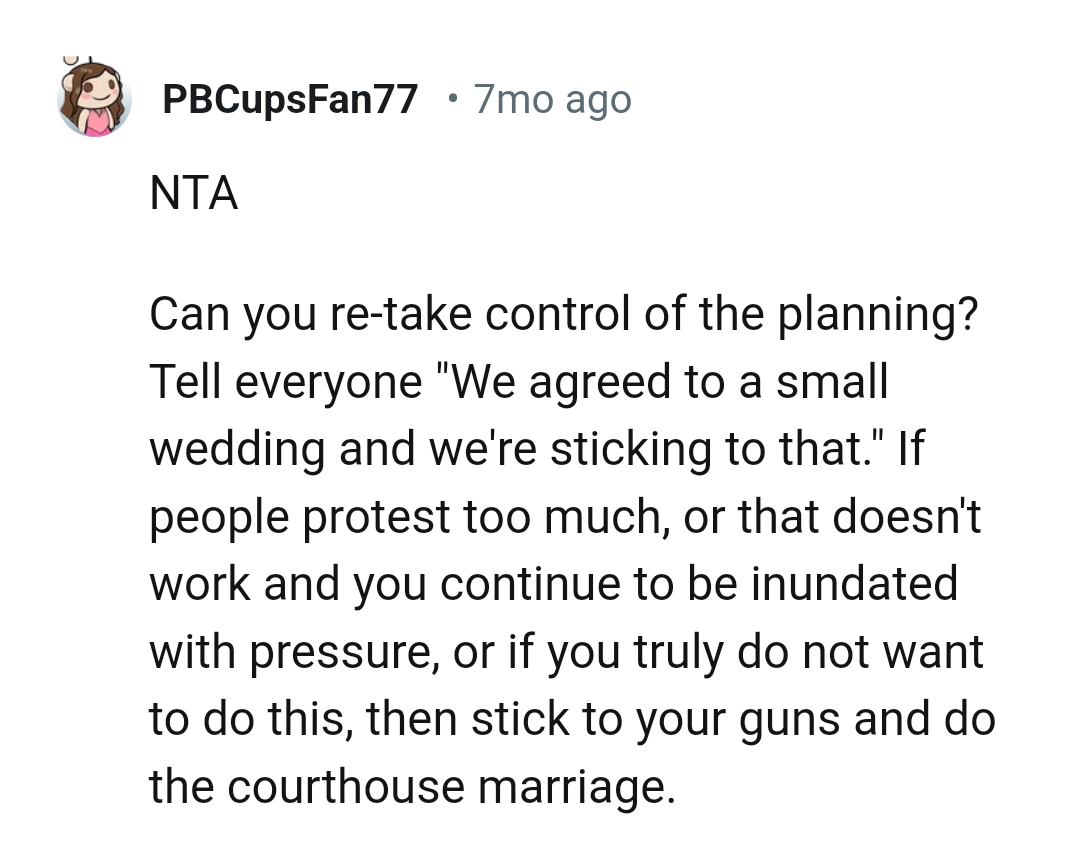The width and height of the screenshot is (1080, 858).
Task: Click the '7mo ago' comment timestamp
Action: pos(552,99)
